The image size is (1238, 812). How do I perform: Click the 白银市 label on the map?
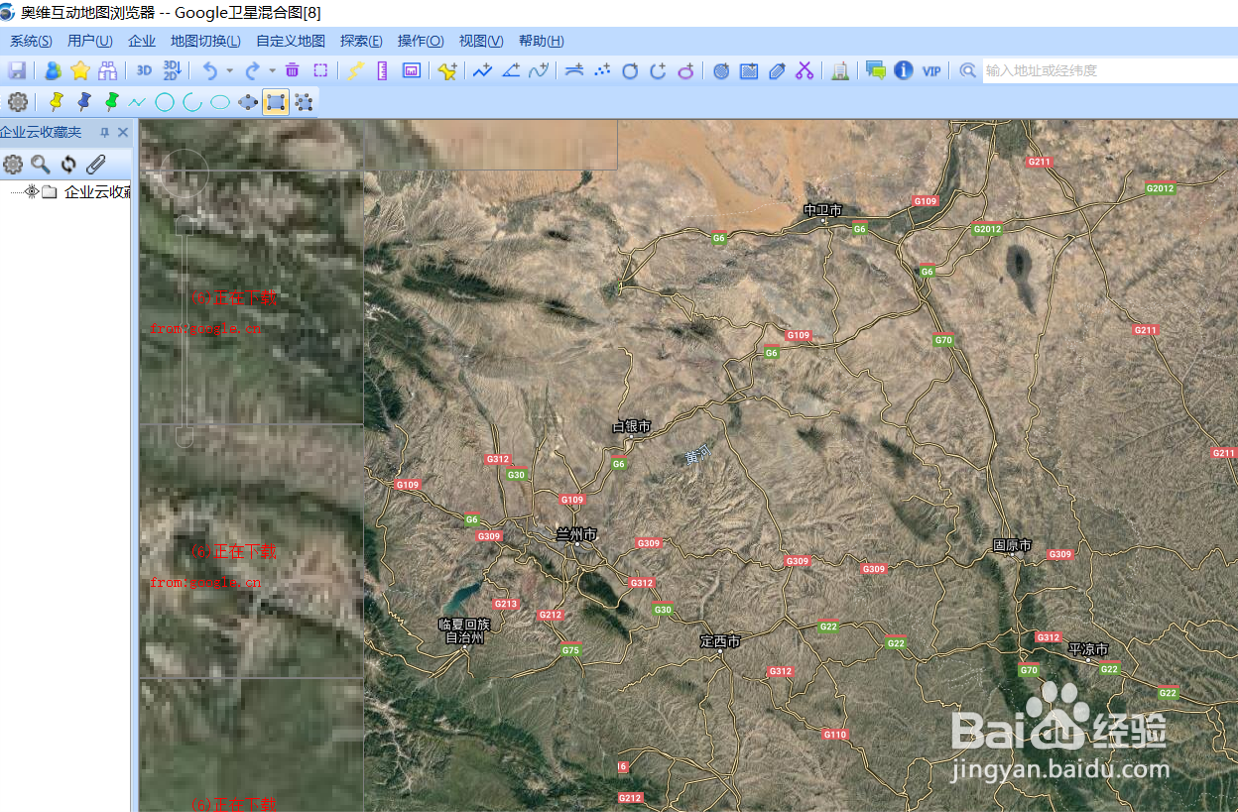pyautogui.click(x=631, y=426)
